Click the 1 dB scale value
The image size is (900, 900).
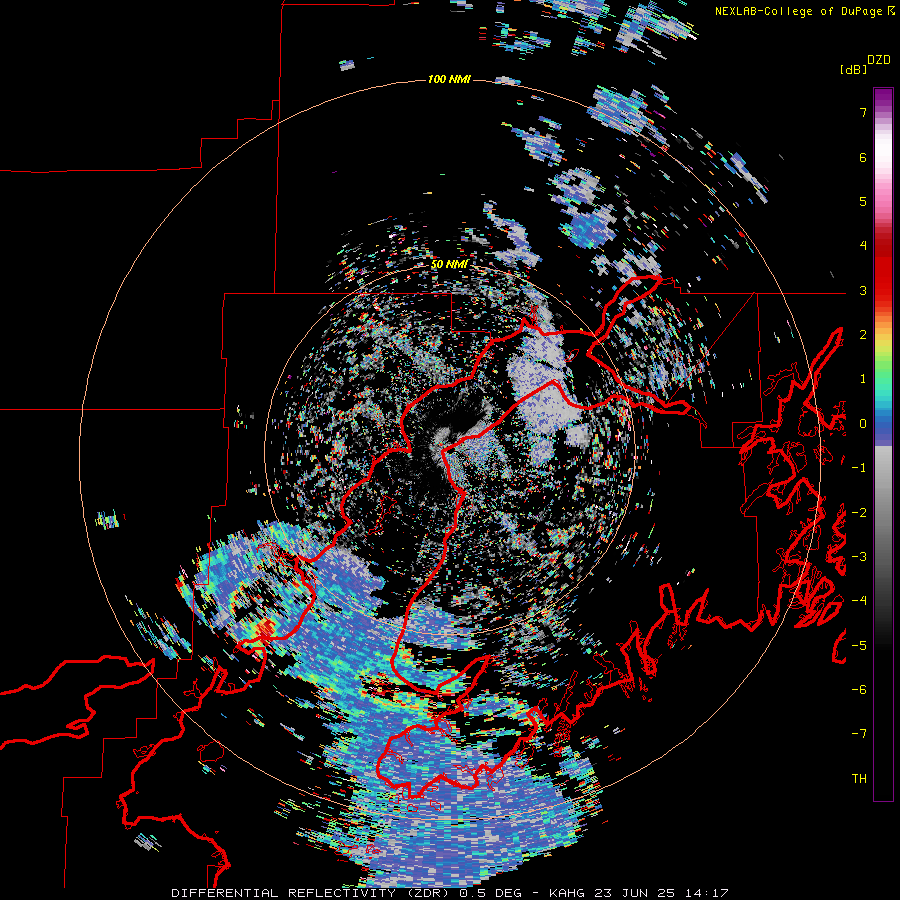tap(863, 379)
